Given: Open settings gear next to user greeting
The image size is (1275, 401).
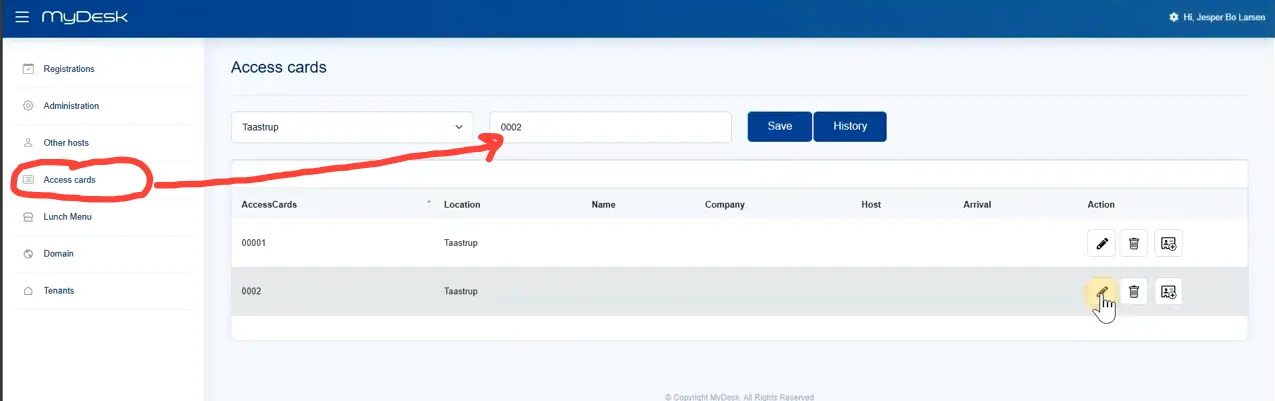Looking at the screenshot, I should (1173, 17).
